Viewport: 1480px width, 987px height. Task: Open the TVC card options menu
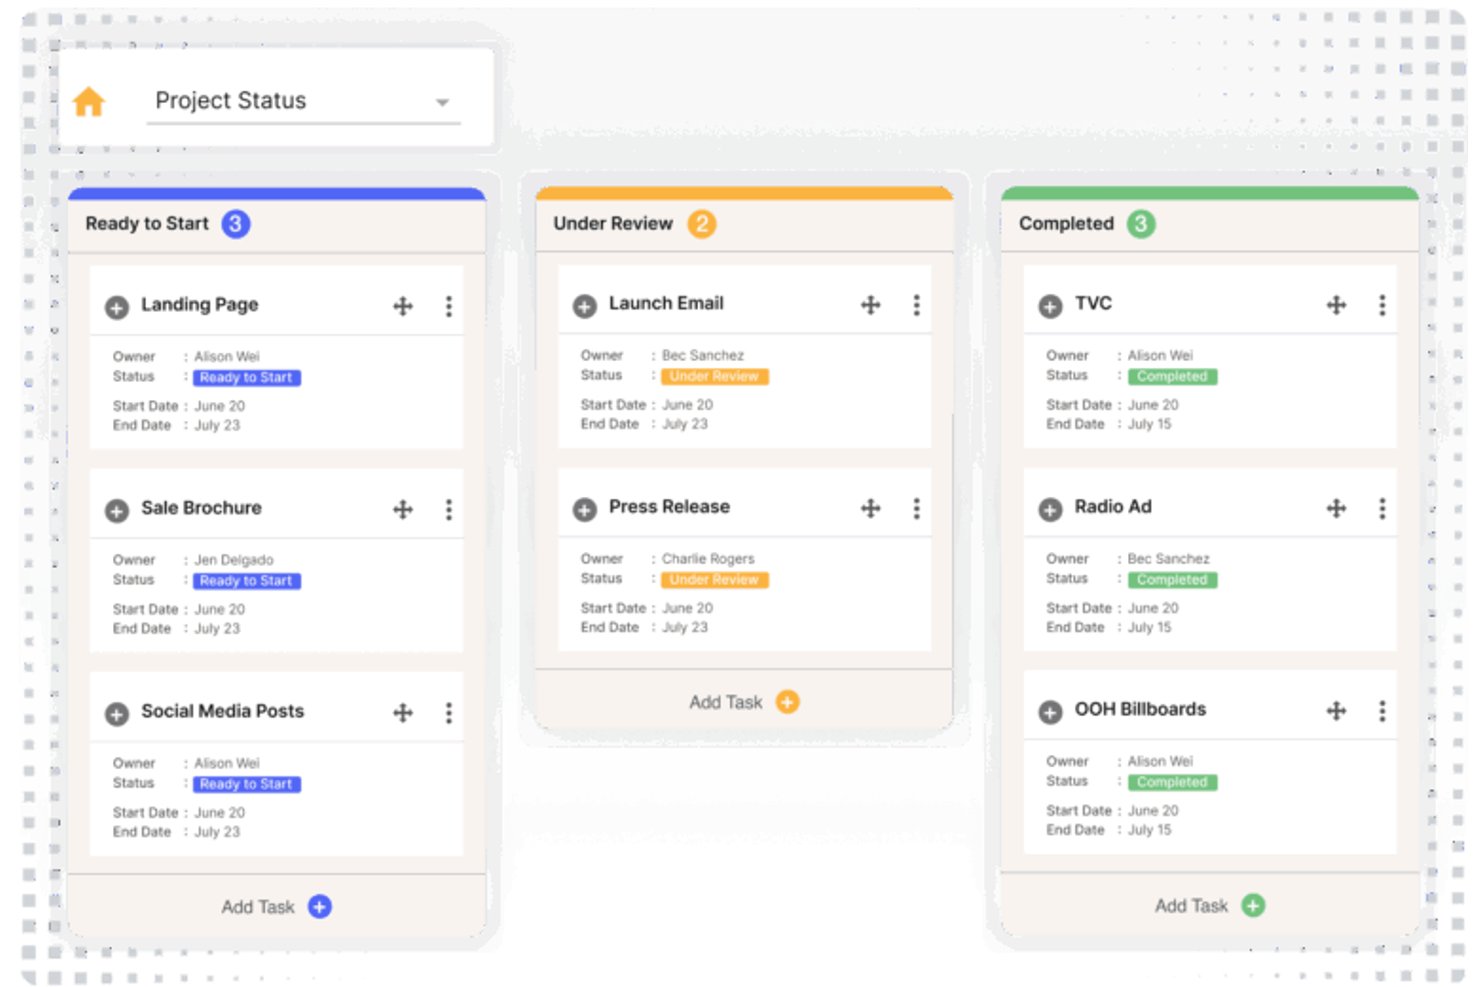point(1383,305)
